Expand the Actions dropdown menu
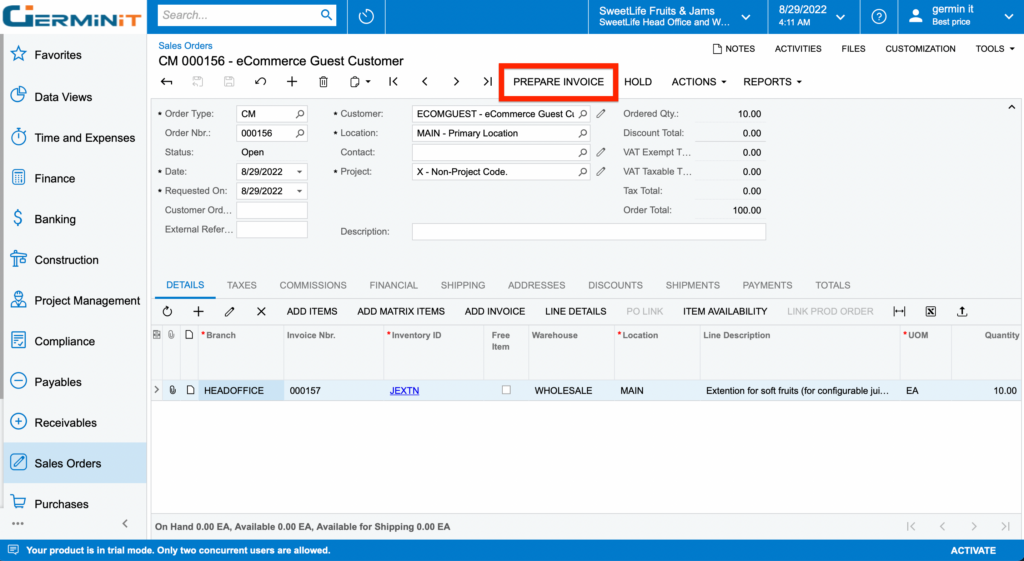Image resolution: width=1024 pixels, height=561 pixels. 698,82
